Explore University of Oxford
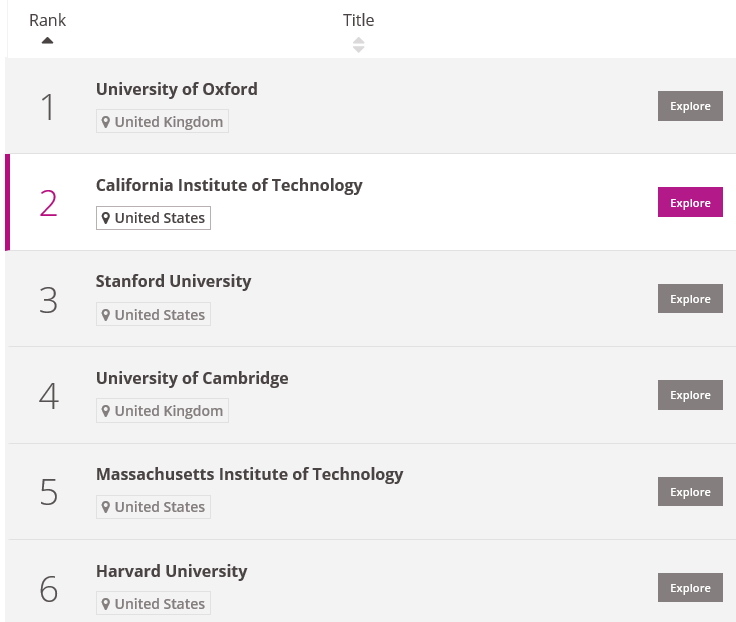The width and height of the screenshot is (736, 622). pyautogui.click(x=690, y=106)
